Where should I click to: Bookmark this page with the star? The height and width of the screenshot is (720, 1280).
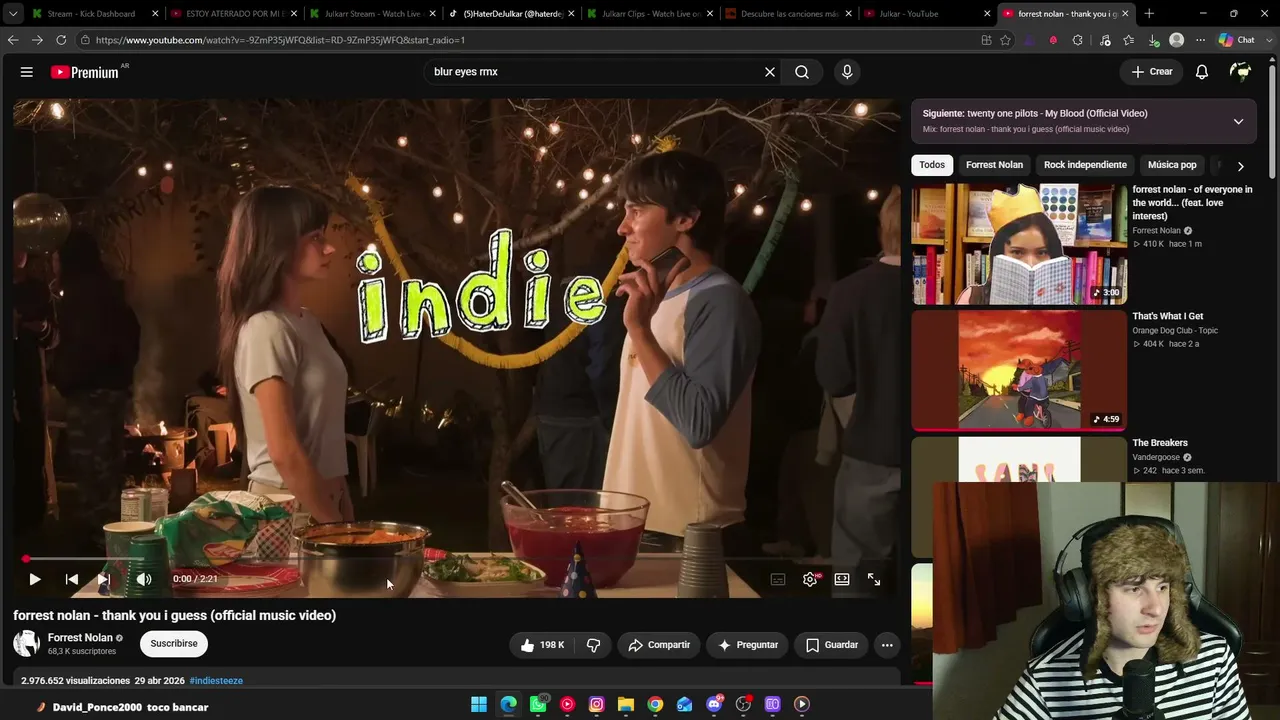click(x=1005, y=40)
